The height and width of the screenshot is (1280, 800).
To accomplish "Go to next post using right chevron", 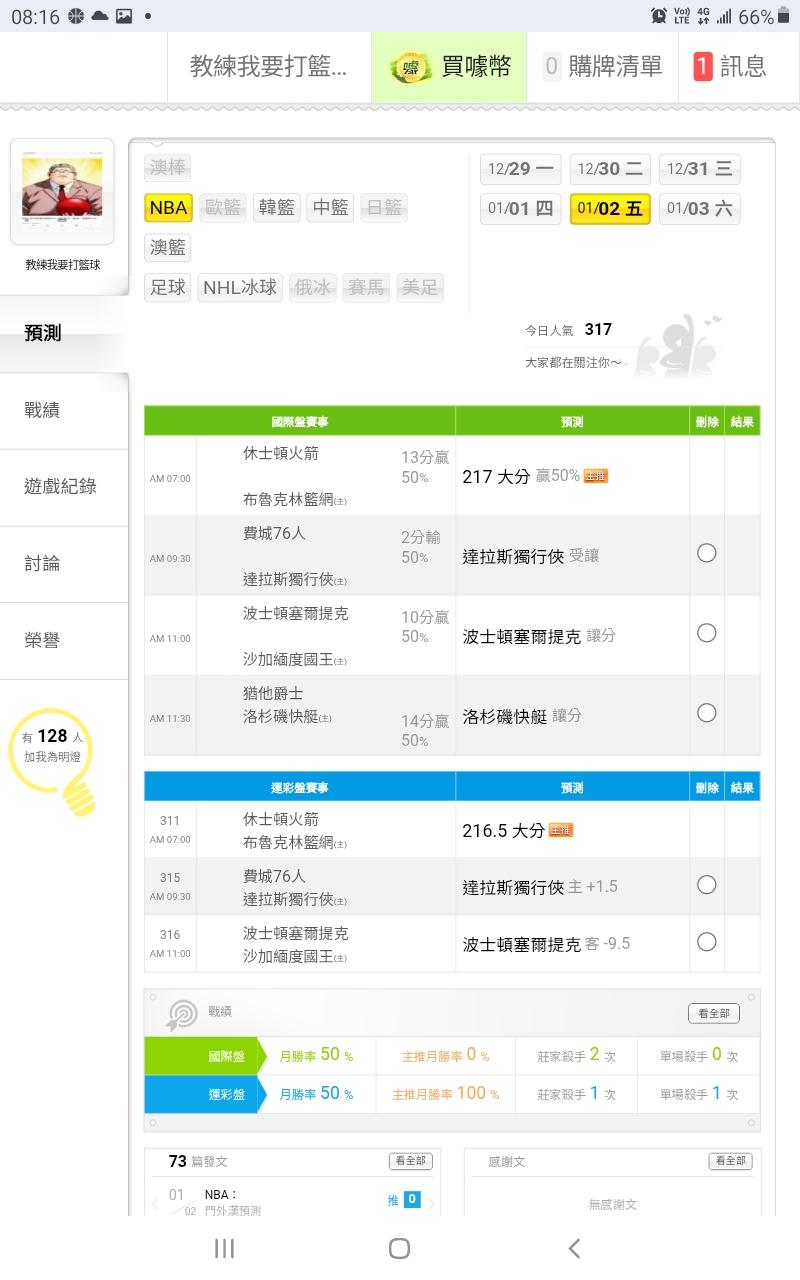I will [432, 1203].
